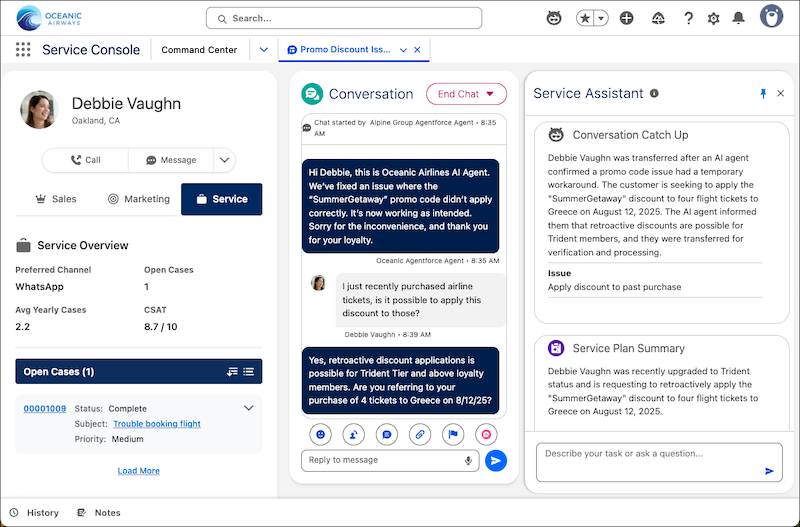
Task: Click the Agentforce astro icon in header
Action: pyautogui.click(x=554, y=18)
